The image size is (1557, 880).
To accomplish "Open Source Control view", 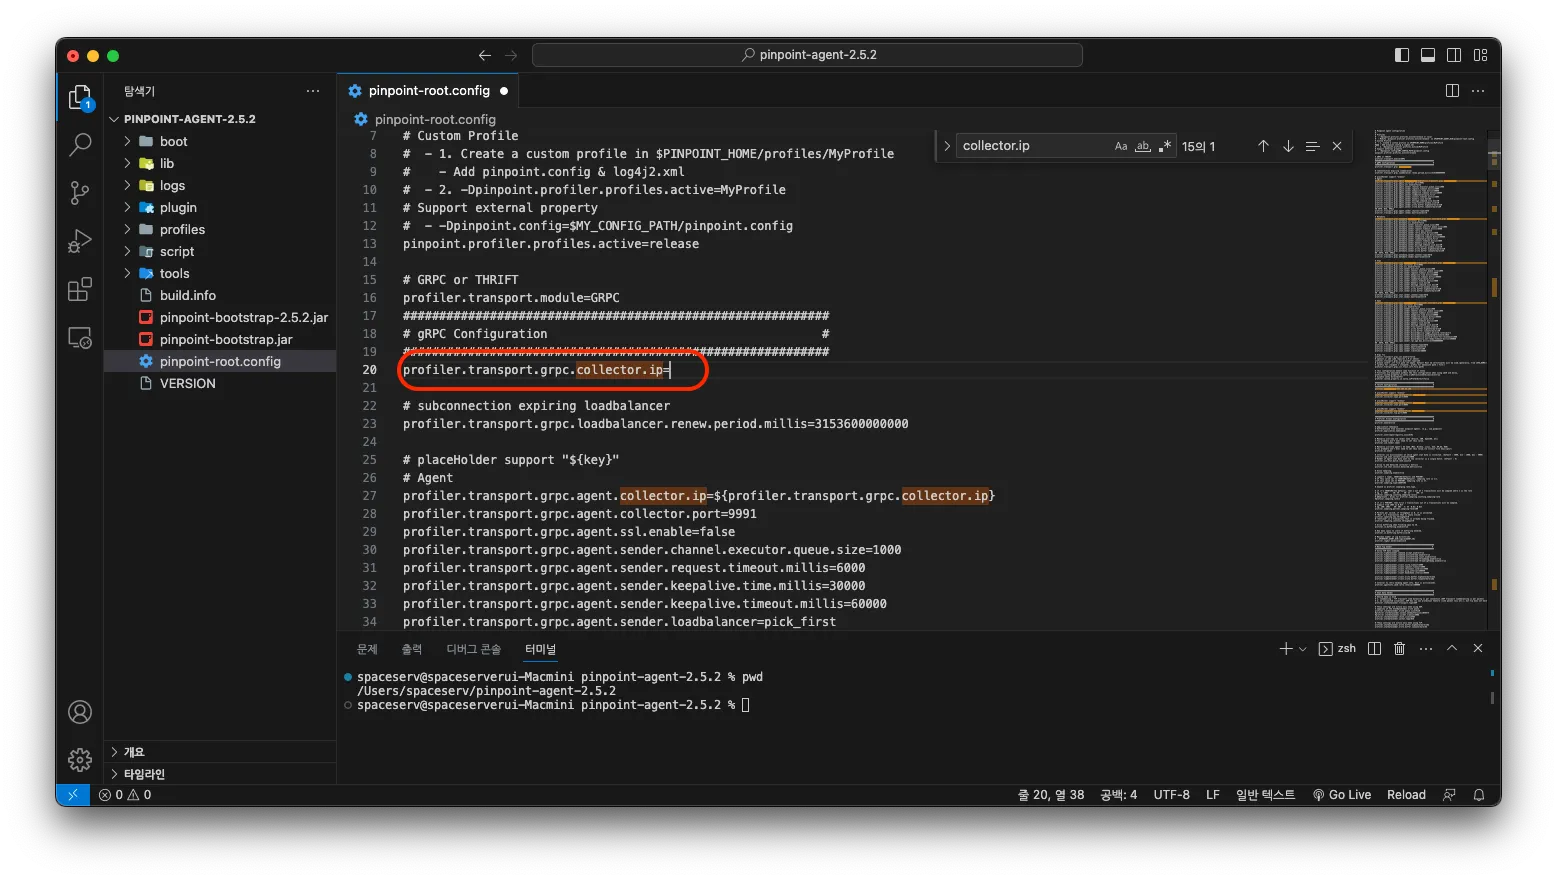I will [x=80, y=193].
